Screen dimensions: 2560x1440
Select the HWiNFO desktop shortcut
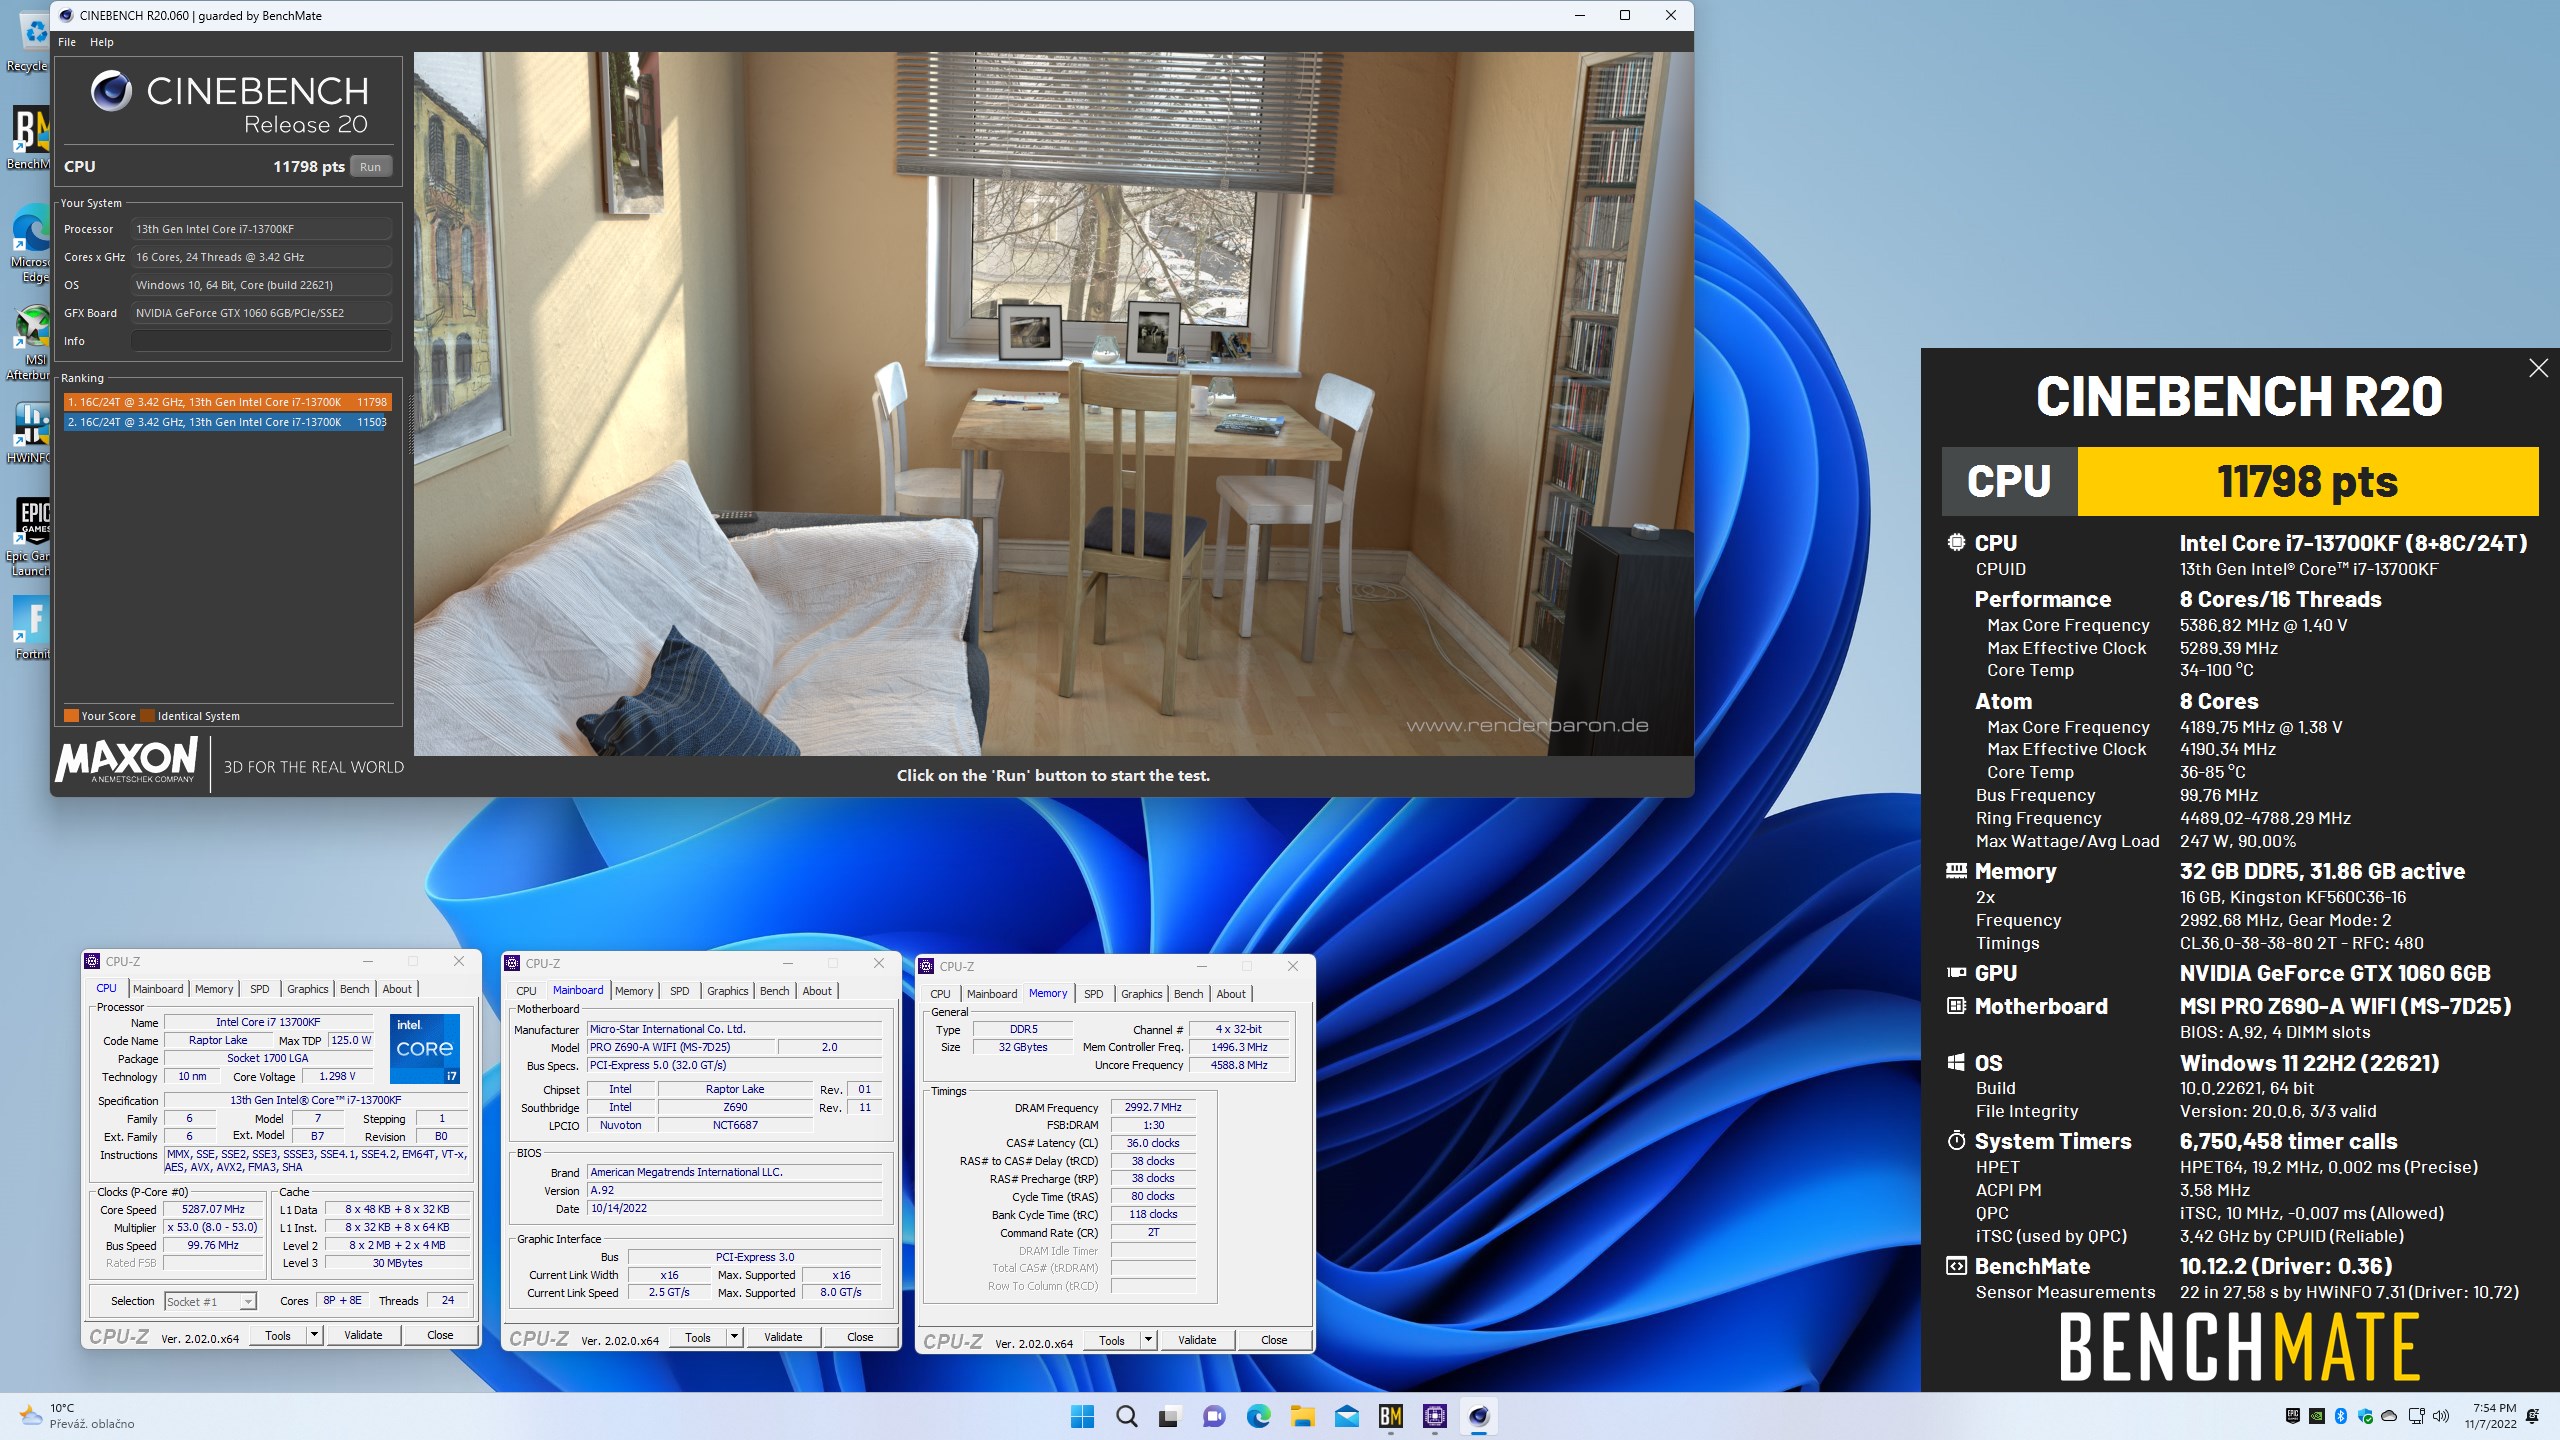pyautogui.click(x=27, y=432)
